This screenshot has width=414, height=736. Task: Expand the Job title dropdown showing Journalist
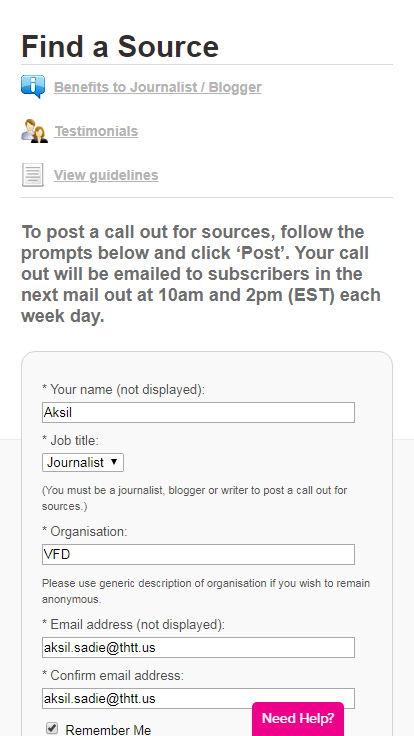tap(83, 462)
